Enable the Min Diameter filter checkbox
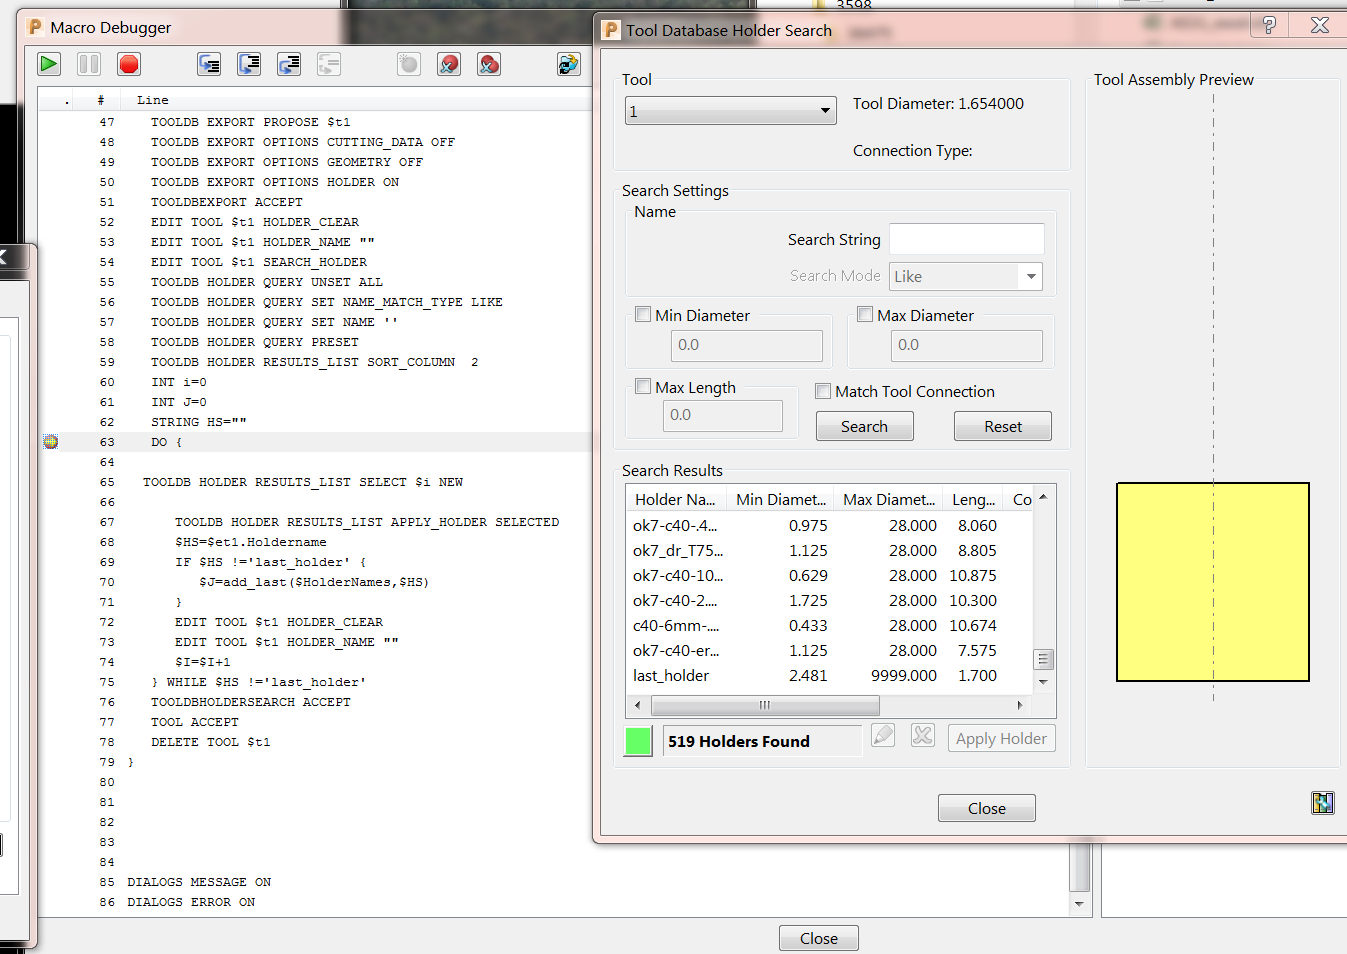This screenshot has height=954, width=1347. pyautogui.click(x=643, y=313)
